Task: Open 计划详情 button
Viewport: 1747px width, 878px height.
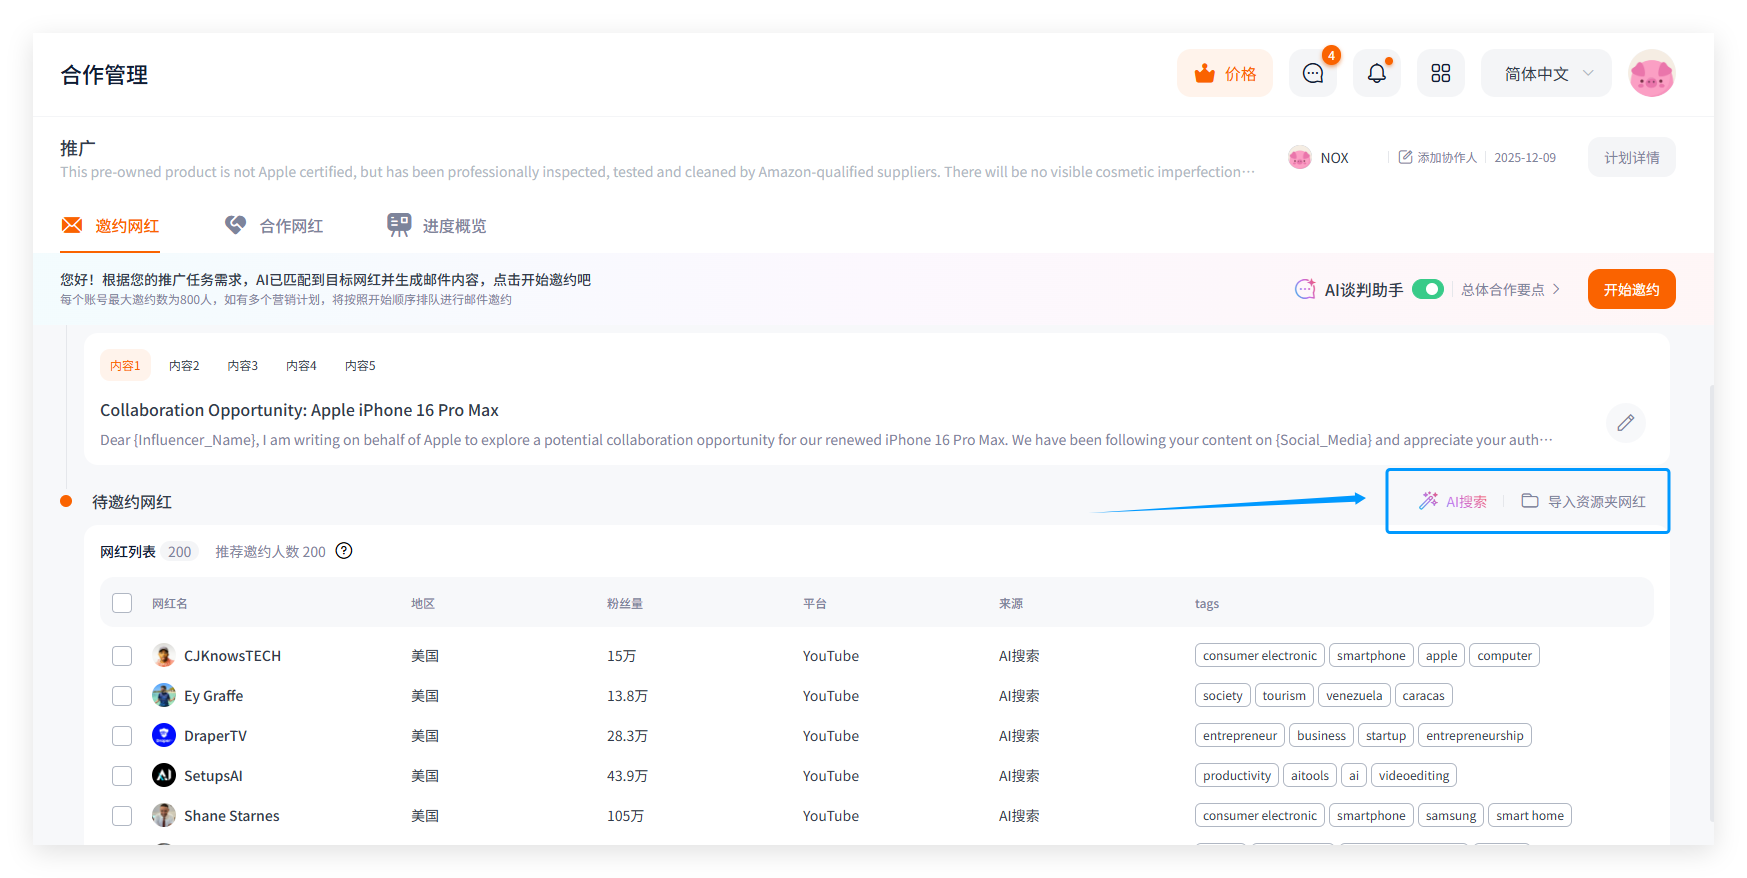Action: click(x=1631, y=158)
